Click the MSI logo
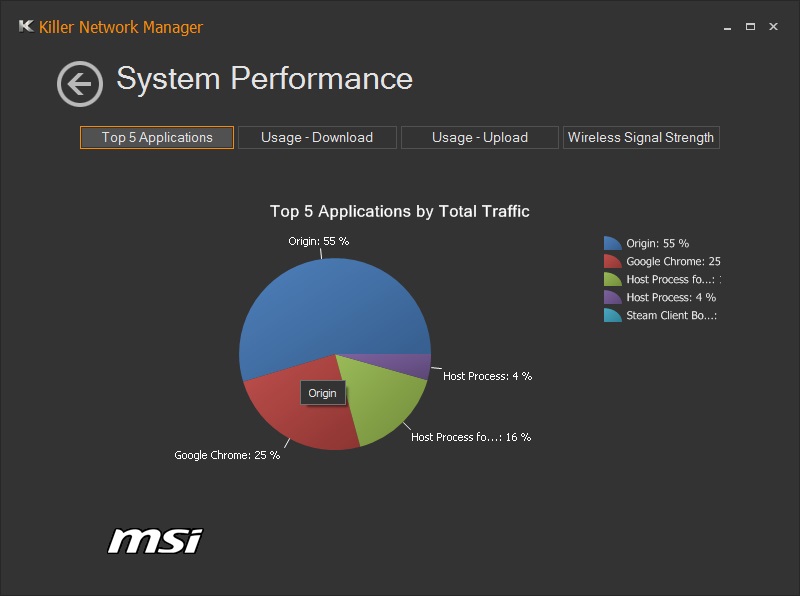This screenshot has width=800, height=596. click(155, 541)
